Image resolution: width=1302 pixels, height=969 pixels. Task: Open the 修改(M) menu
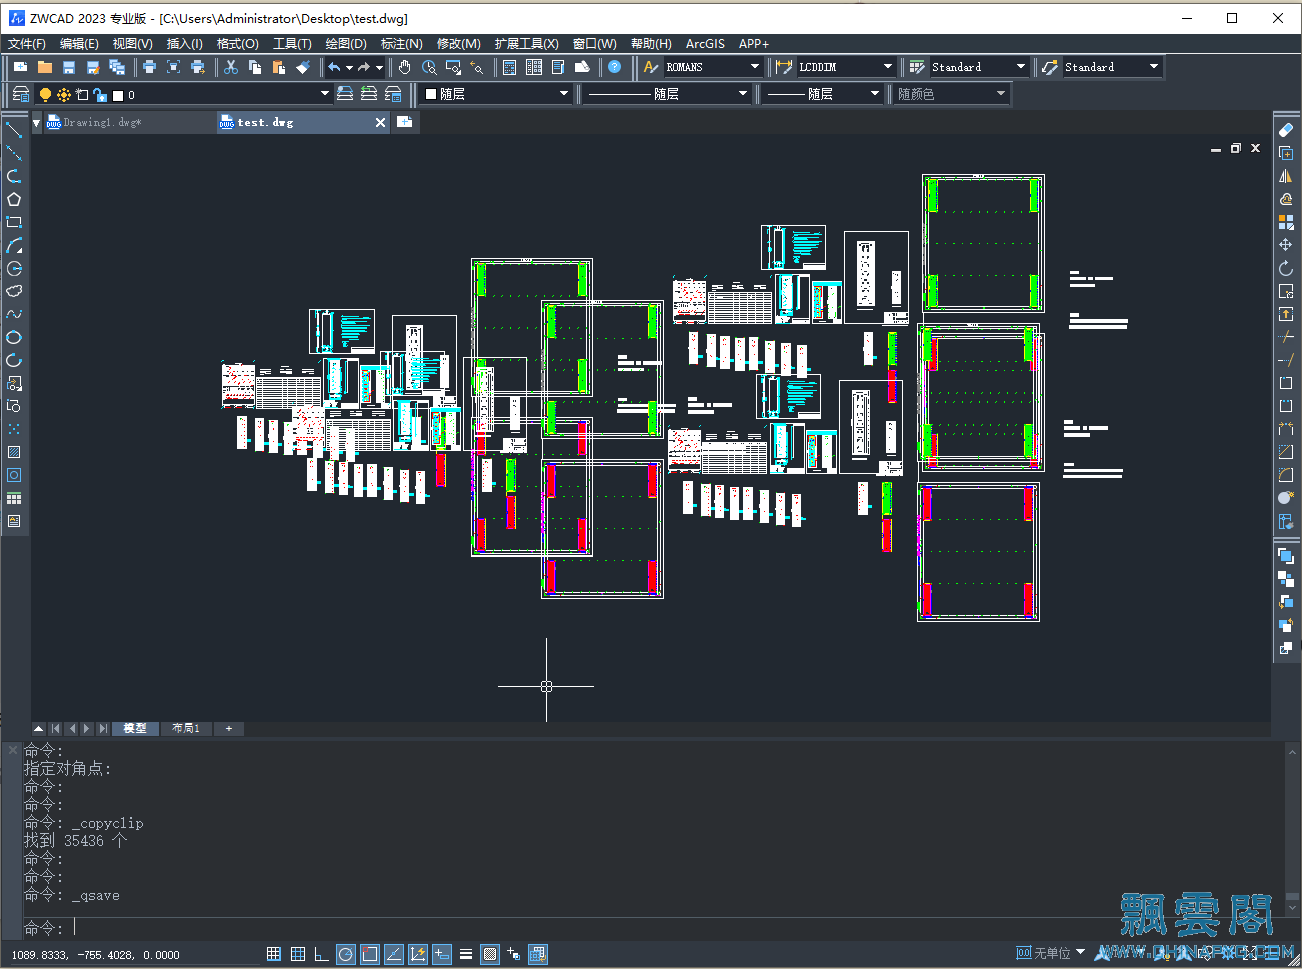tap(459, 44)
